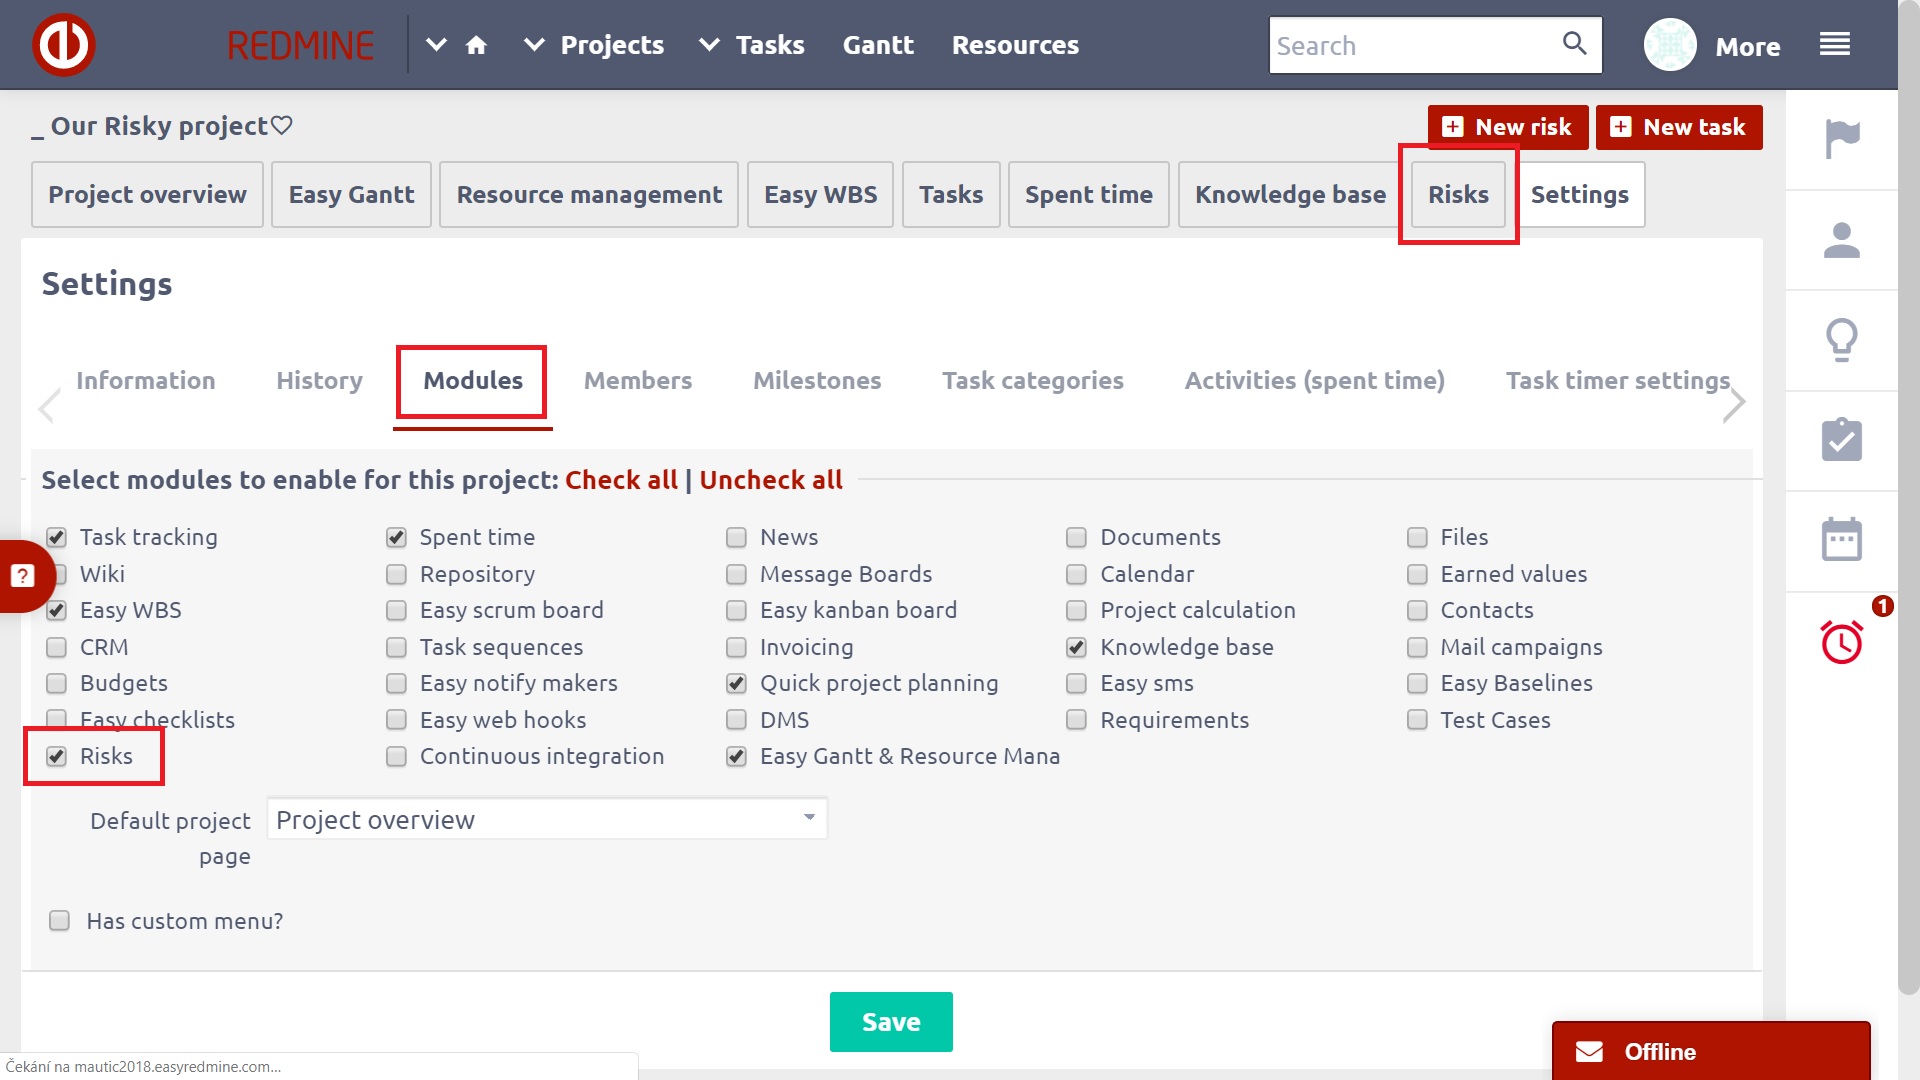Viewport: 1920px width, 1080px height.
Task: Open the hamburger menu icon
Action: (1835, 44)
